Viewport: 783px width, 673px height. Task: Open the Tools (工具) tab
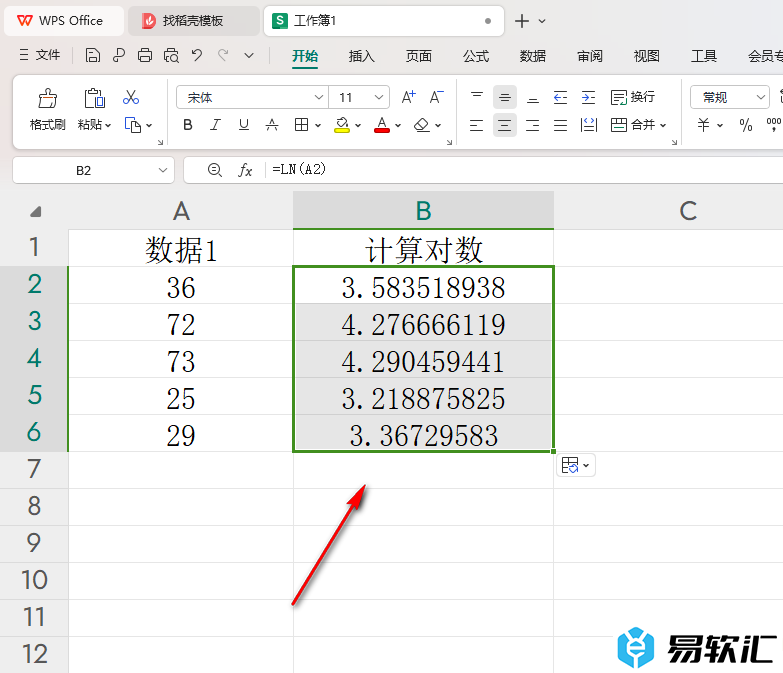pos(704,56)
